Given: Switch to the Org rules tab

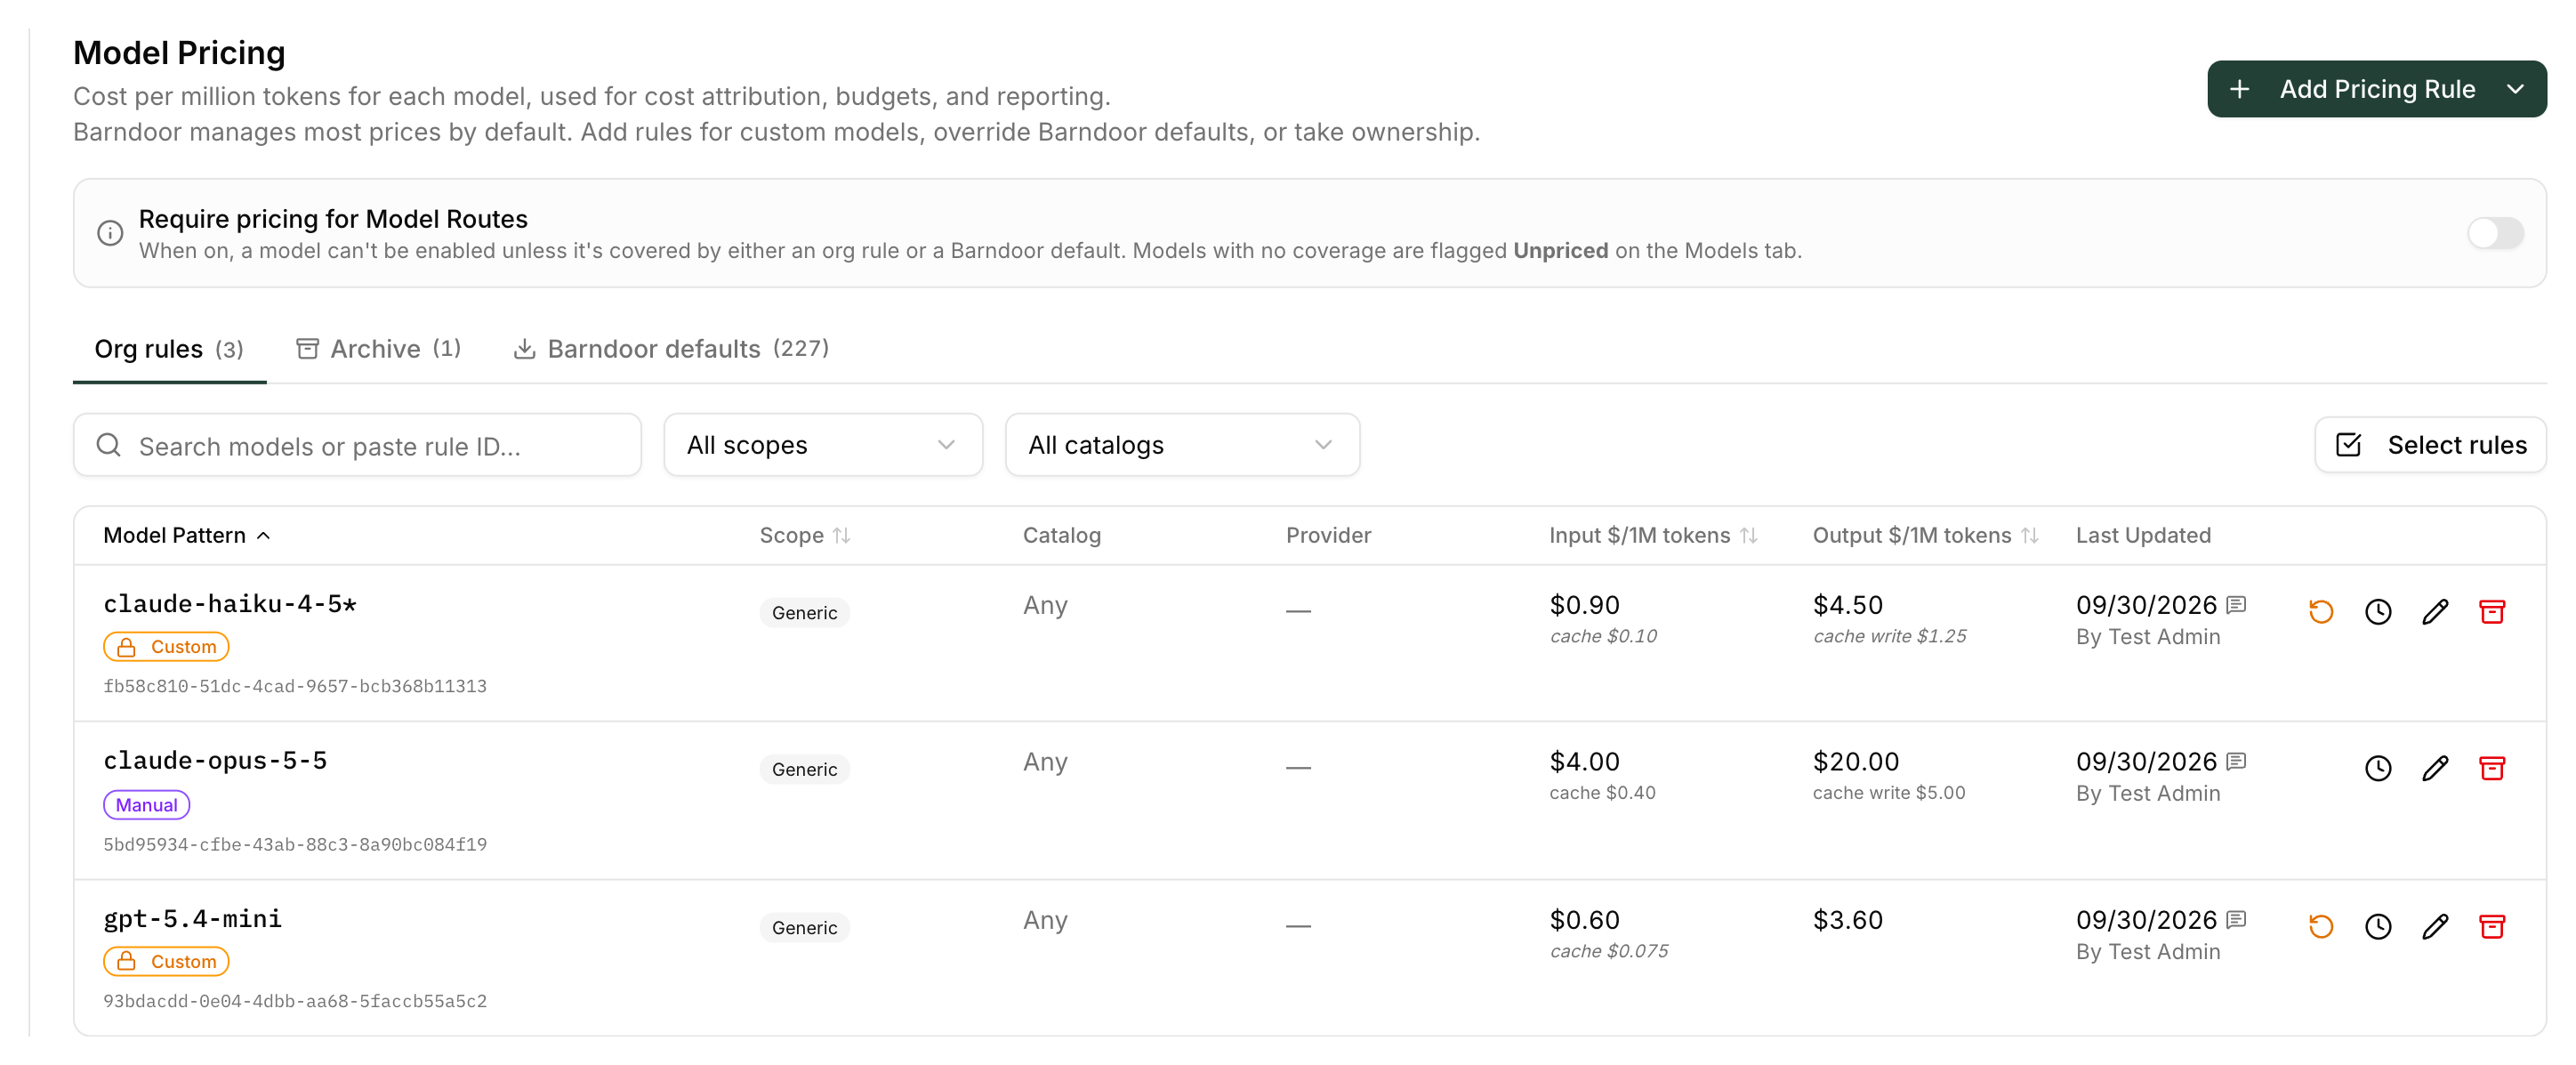Looking at the screenshot, I should pos(169,349).
